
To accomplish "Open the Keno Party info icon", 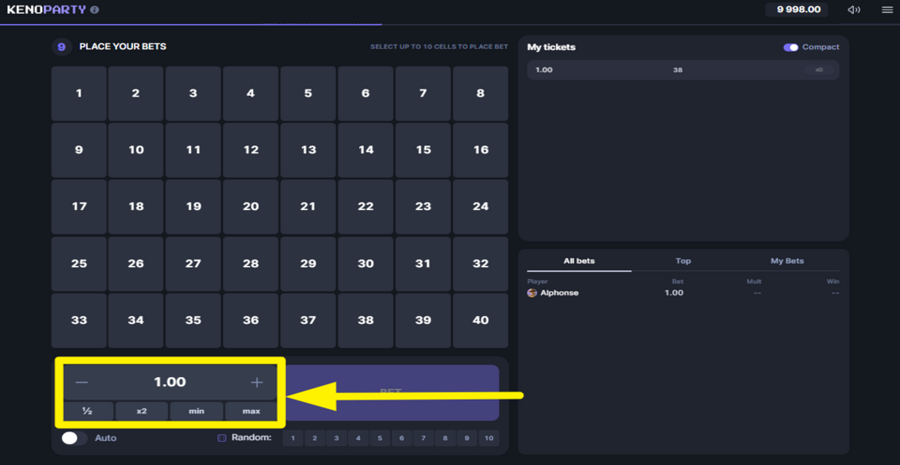I will [95, 10].
